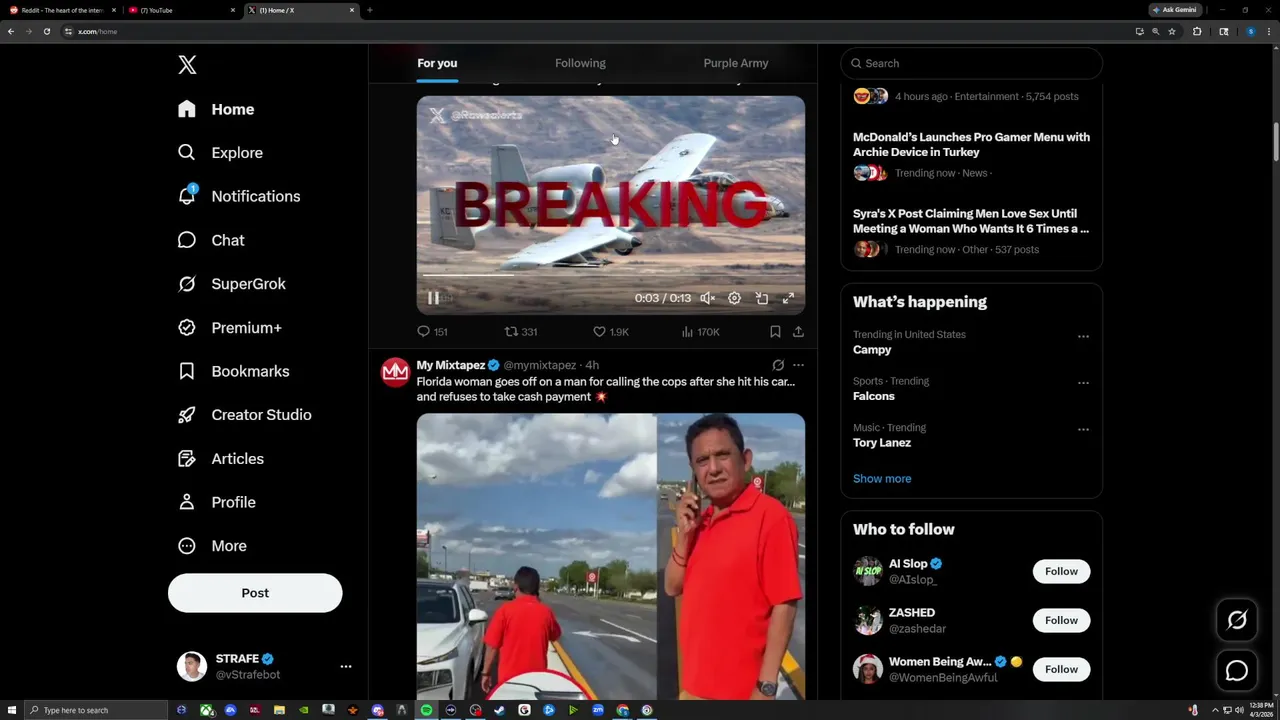Click taskbar search box
Screen dimensions: 1280x720
point(96,710)
